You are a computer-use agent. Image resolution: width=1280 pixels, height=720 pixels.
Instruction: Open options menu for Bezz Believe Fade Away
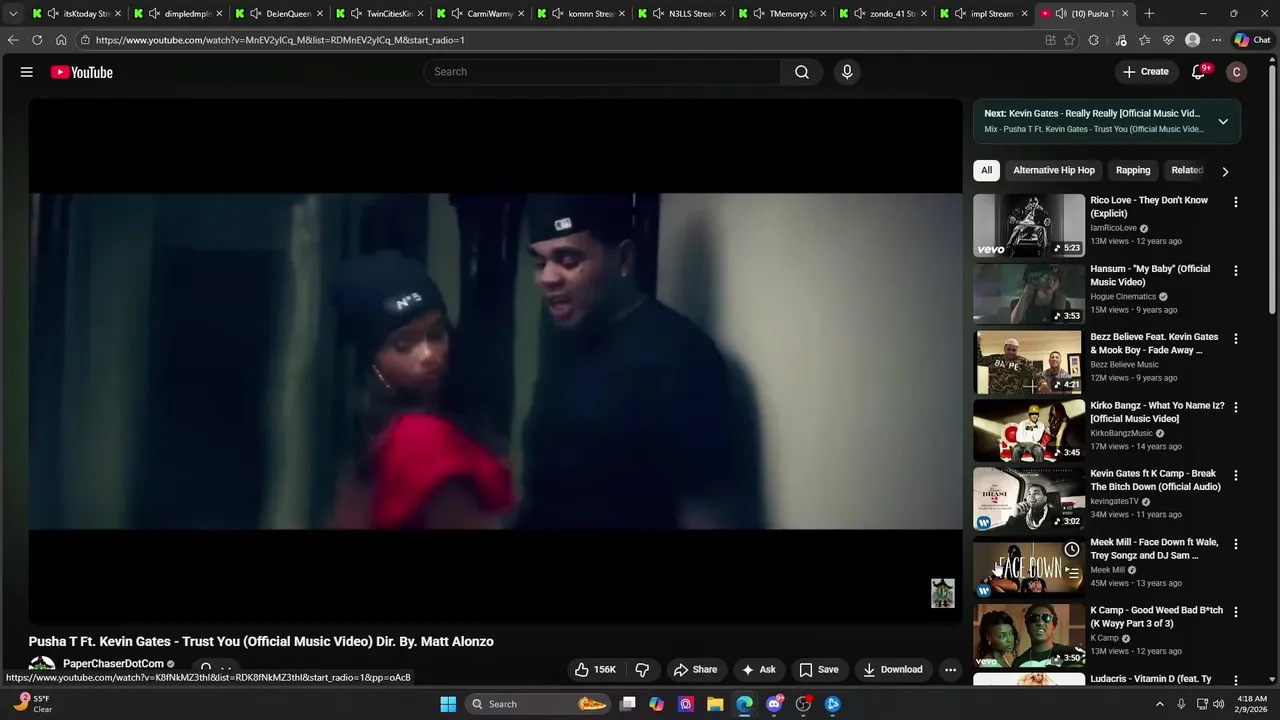tap(1236, 339)
